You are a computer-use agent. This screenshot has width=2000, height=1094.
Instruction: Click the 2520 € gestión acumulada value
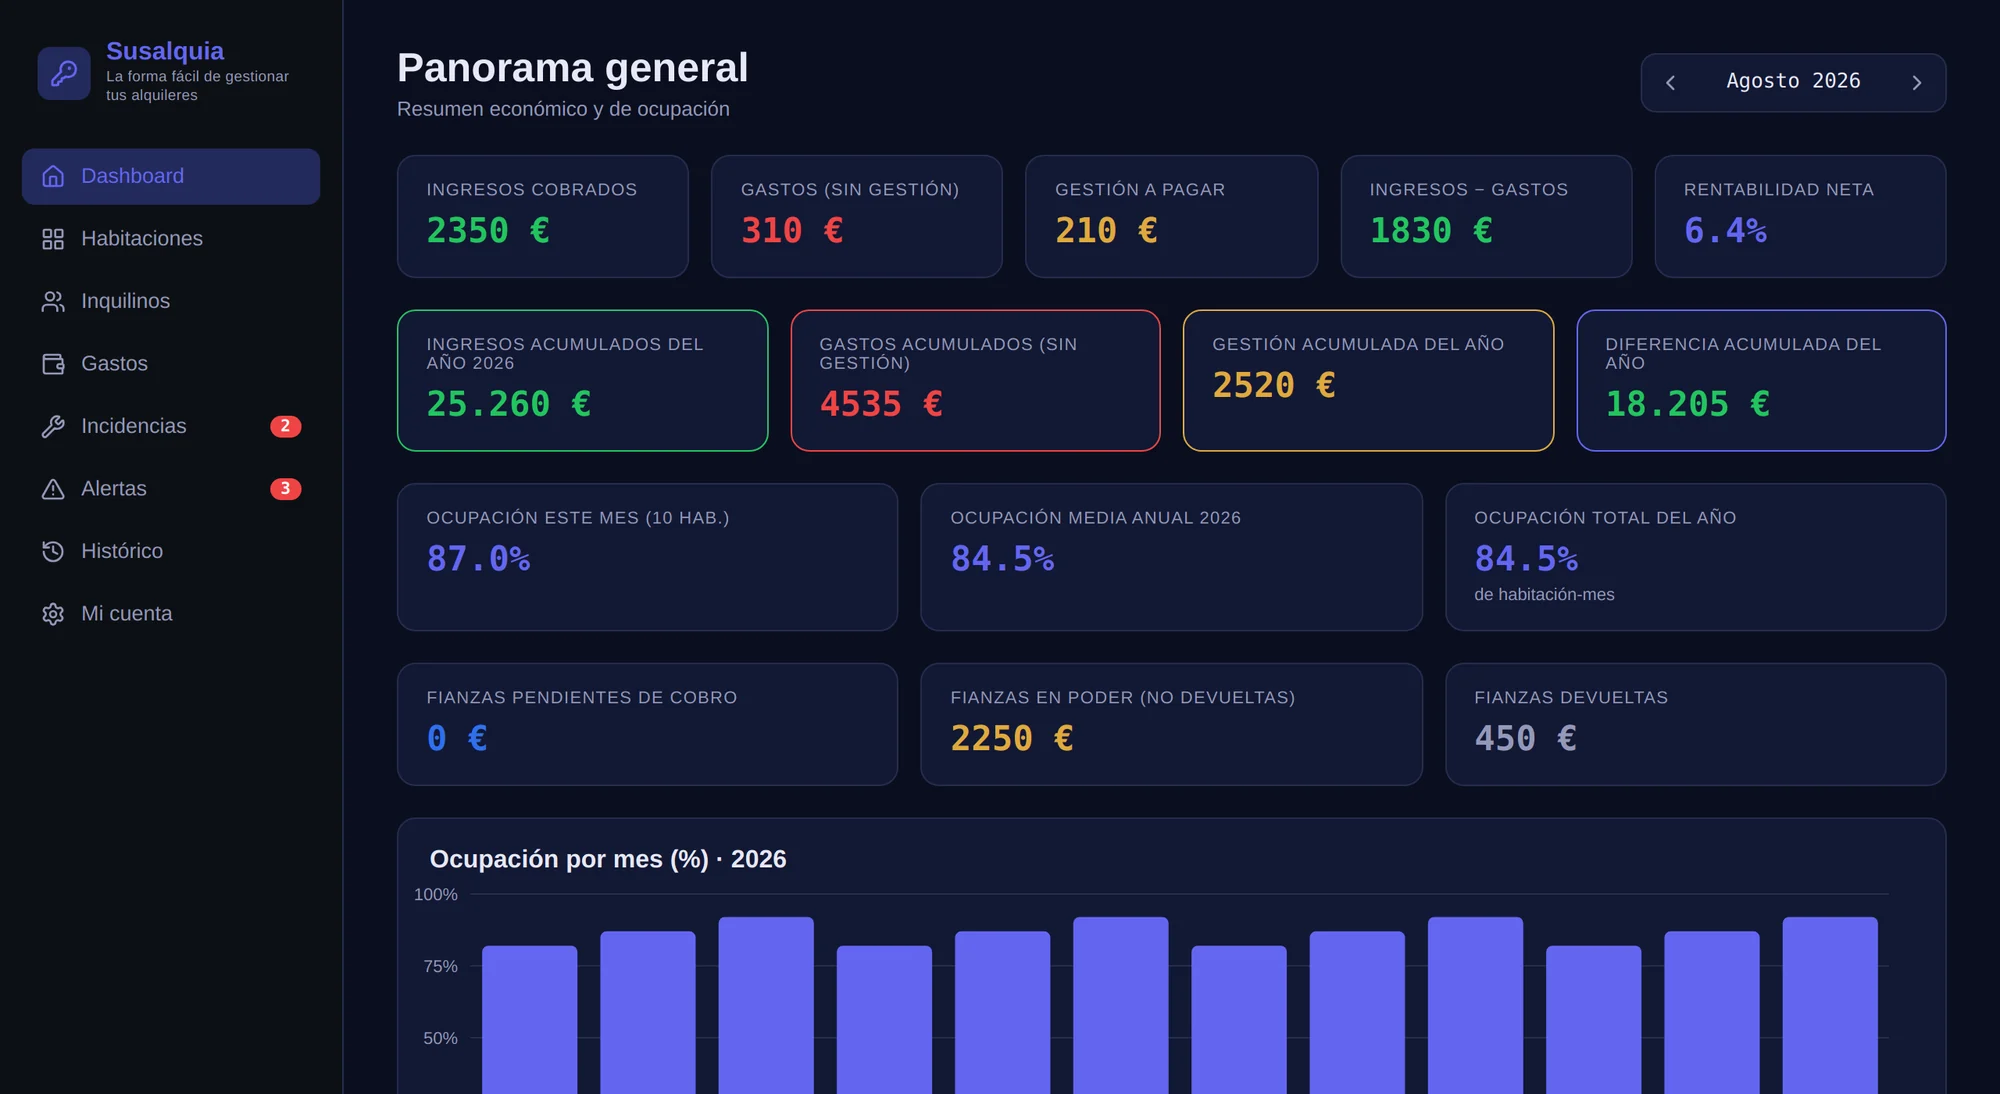pos(1274,385)
